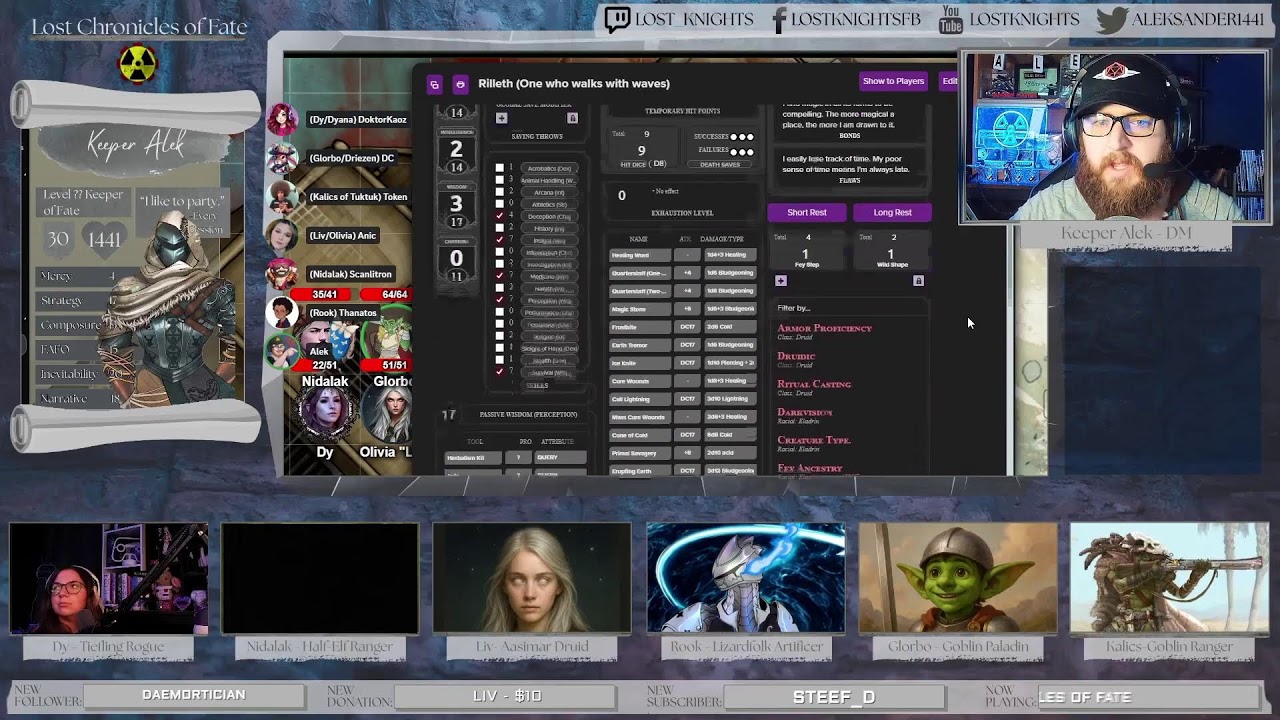
Task: Click the Wild Shape resource value
Action: (x=891, y=255)
